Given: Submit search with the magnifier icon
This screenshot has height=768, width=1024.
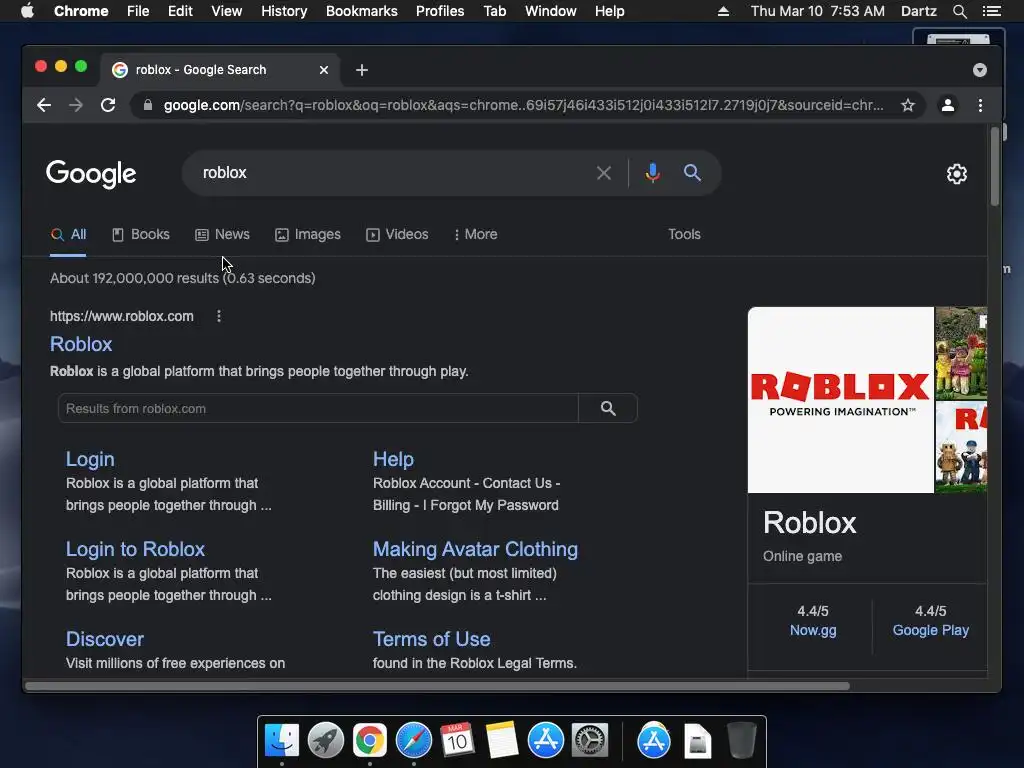Looking at the screenshot, I should (x=692, y=173).
